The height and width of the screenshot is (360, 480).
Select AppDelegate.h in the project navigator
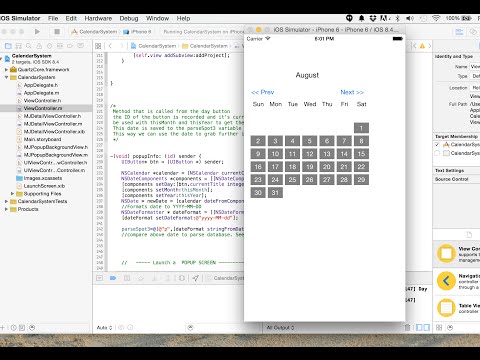[41, 85]
